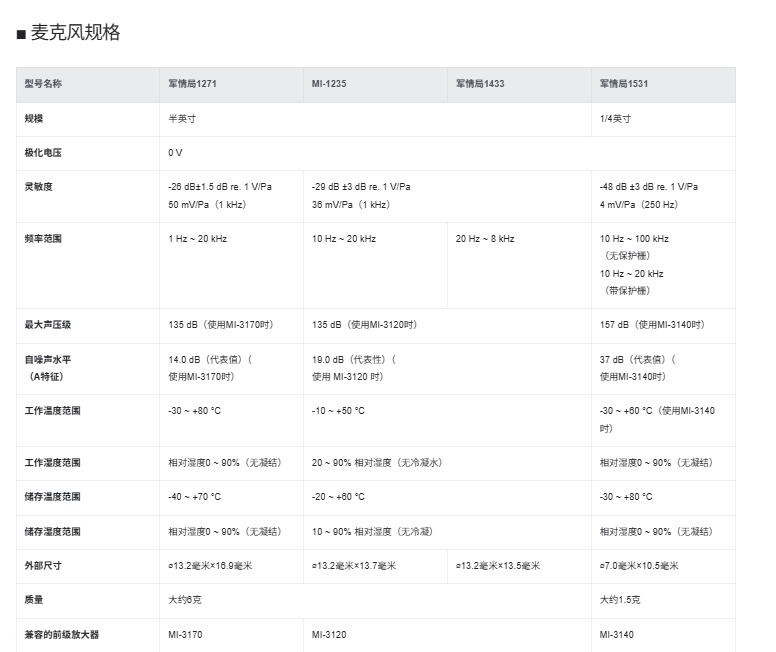Select the 极化电压 row label

(43, 152)
